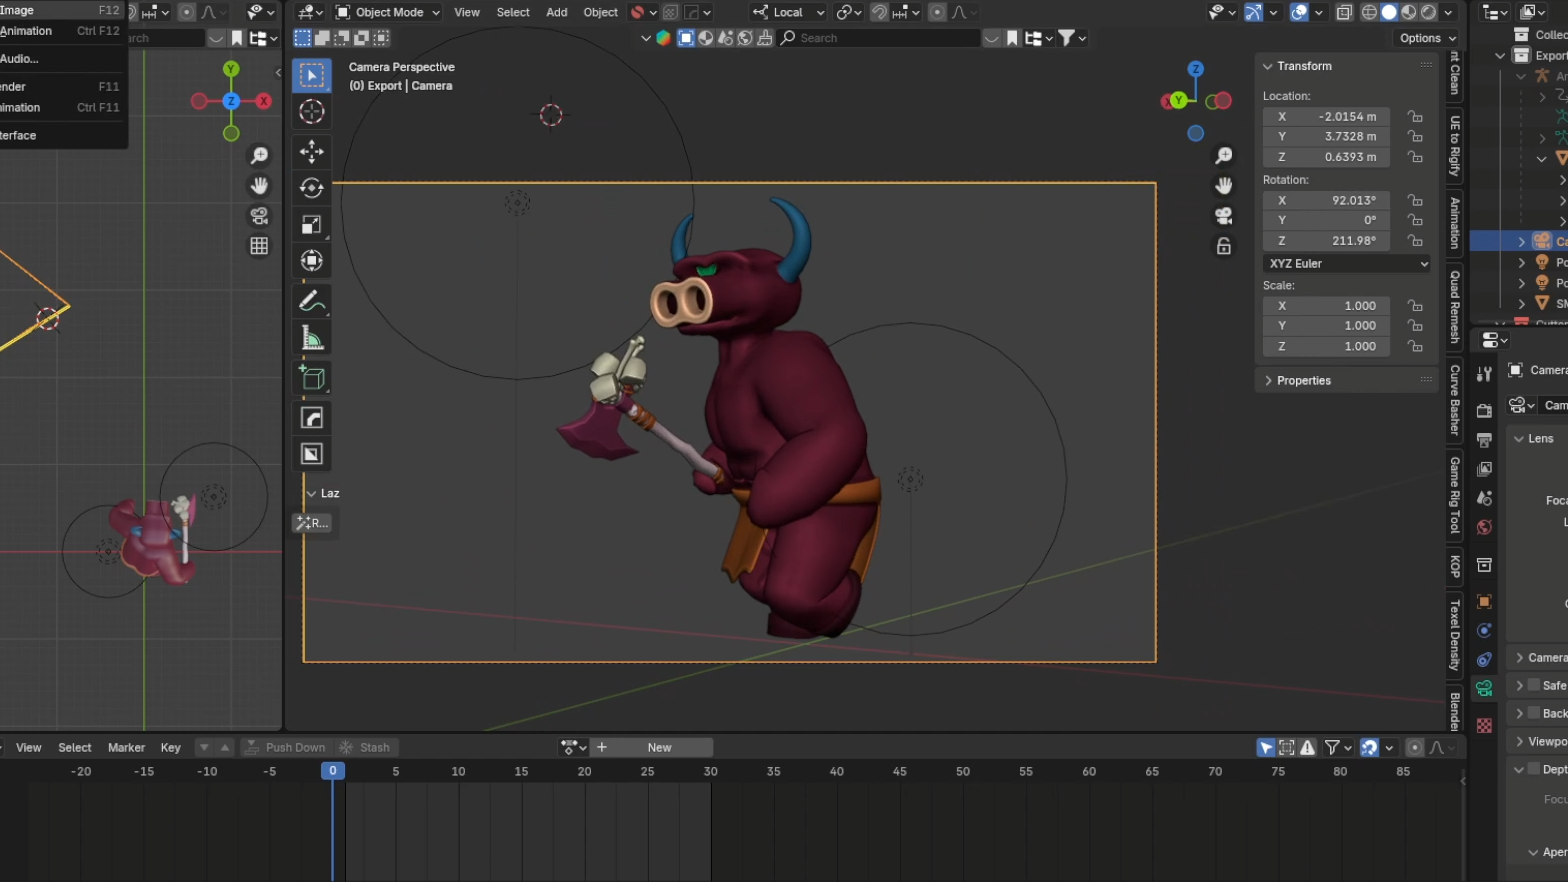
Task: Select the 3D Cursor tool
Action: click(x=312, y=112)
